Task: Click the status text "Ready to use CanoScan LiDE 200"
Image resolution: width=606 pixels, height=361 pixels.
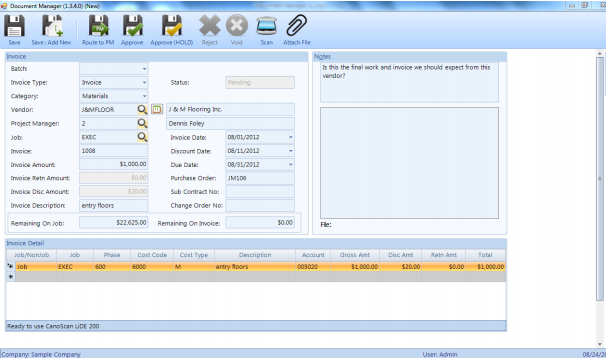Action: [x=53, y=326]
